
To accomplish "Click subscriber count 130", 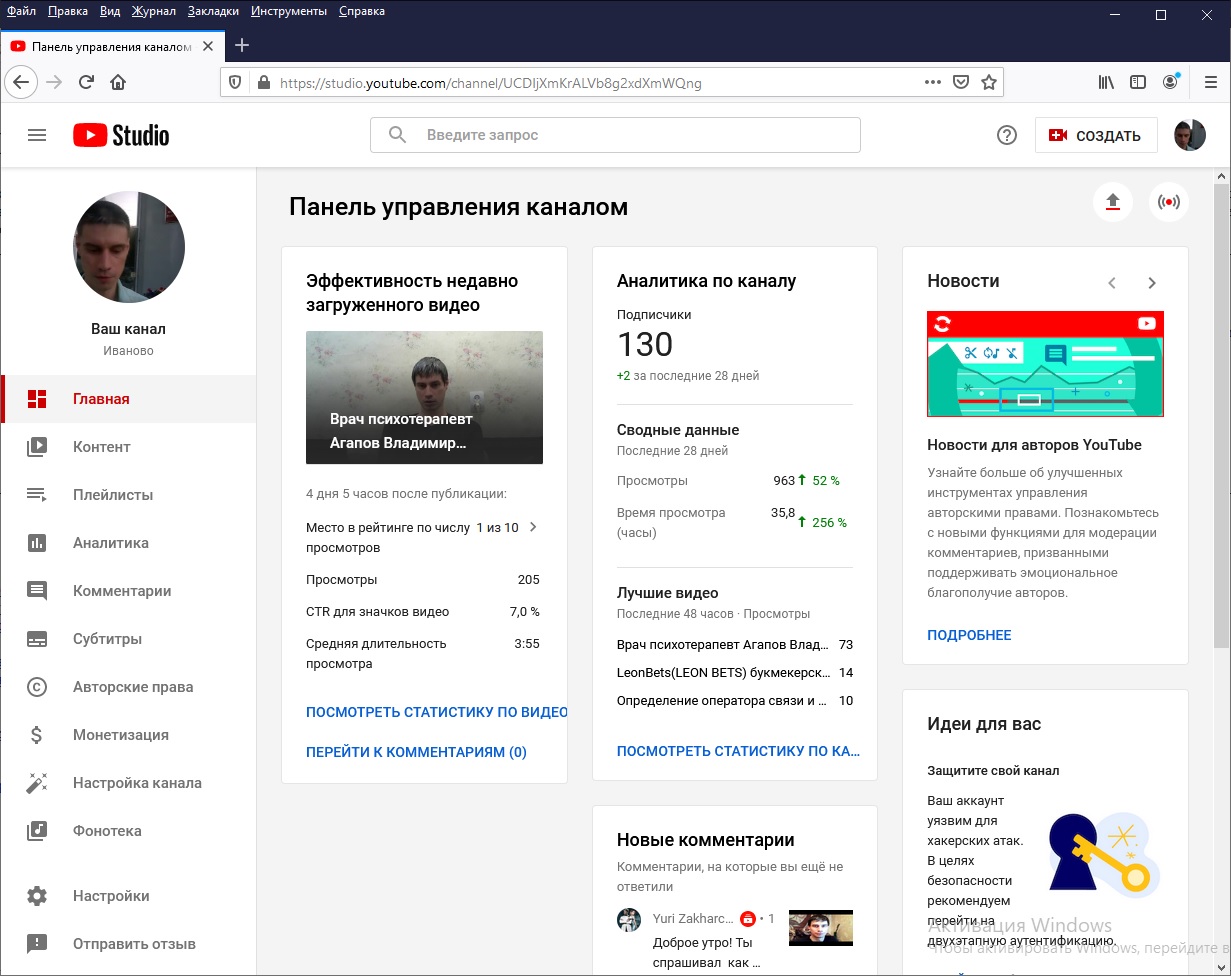I will (645, 345).
